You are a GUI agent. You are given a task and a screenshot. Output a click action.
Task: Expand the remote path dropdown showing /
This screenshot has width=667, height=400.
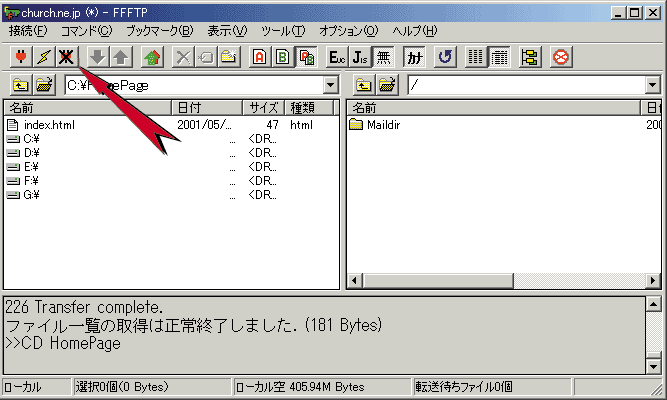657,85
